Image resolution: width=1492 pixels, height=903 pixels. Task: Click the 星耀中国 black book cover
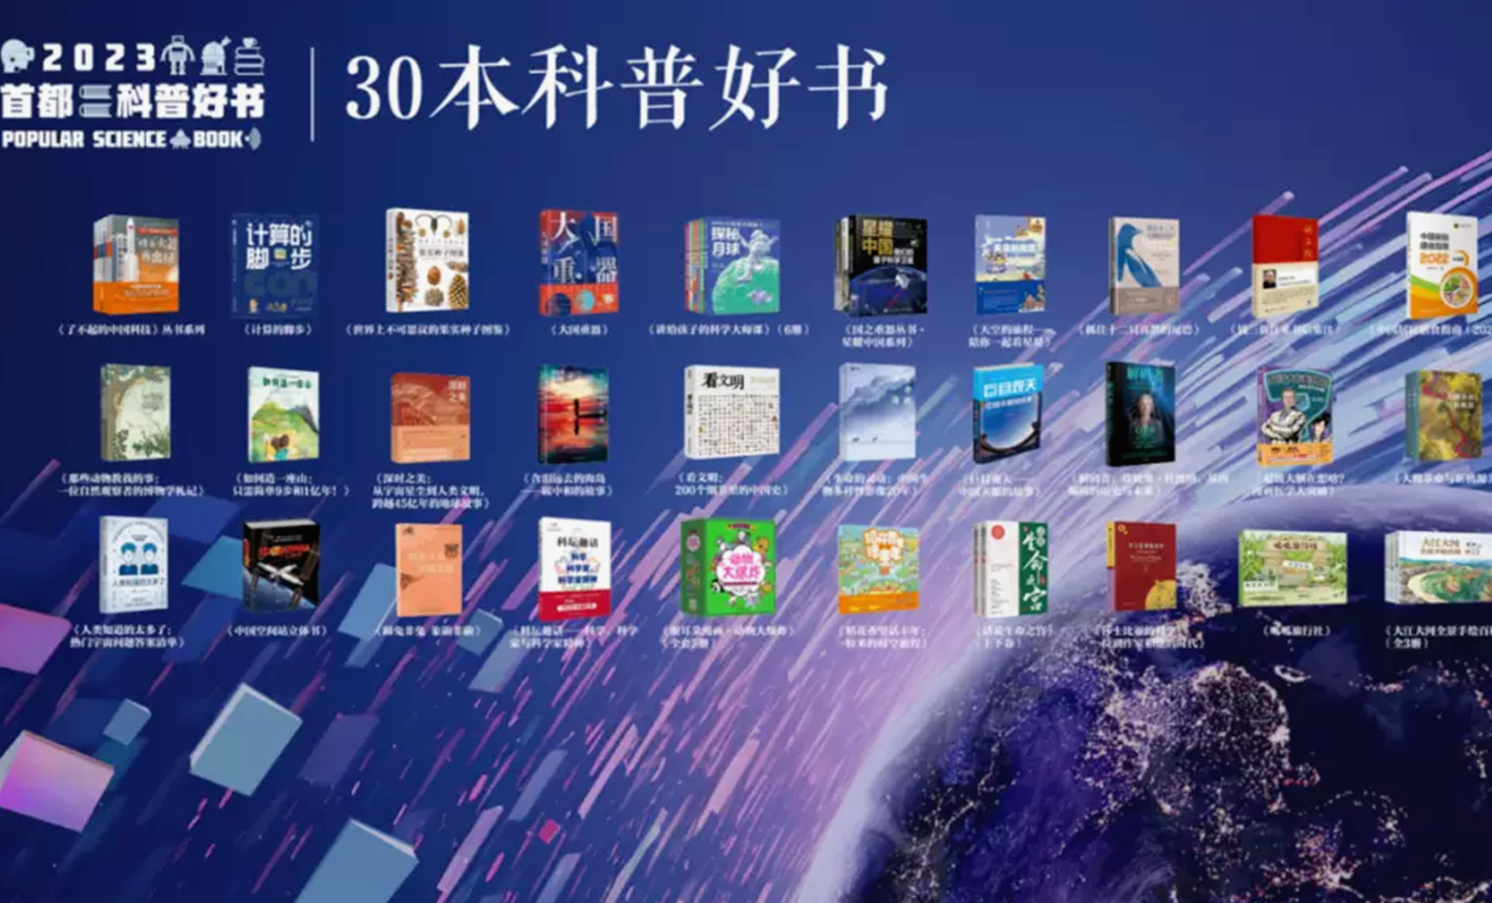[x=881, y=266]
